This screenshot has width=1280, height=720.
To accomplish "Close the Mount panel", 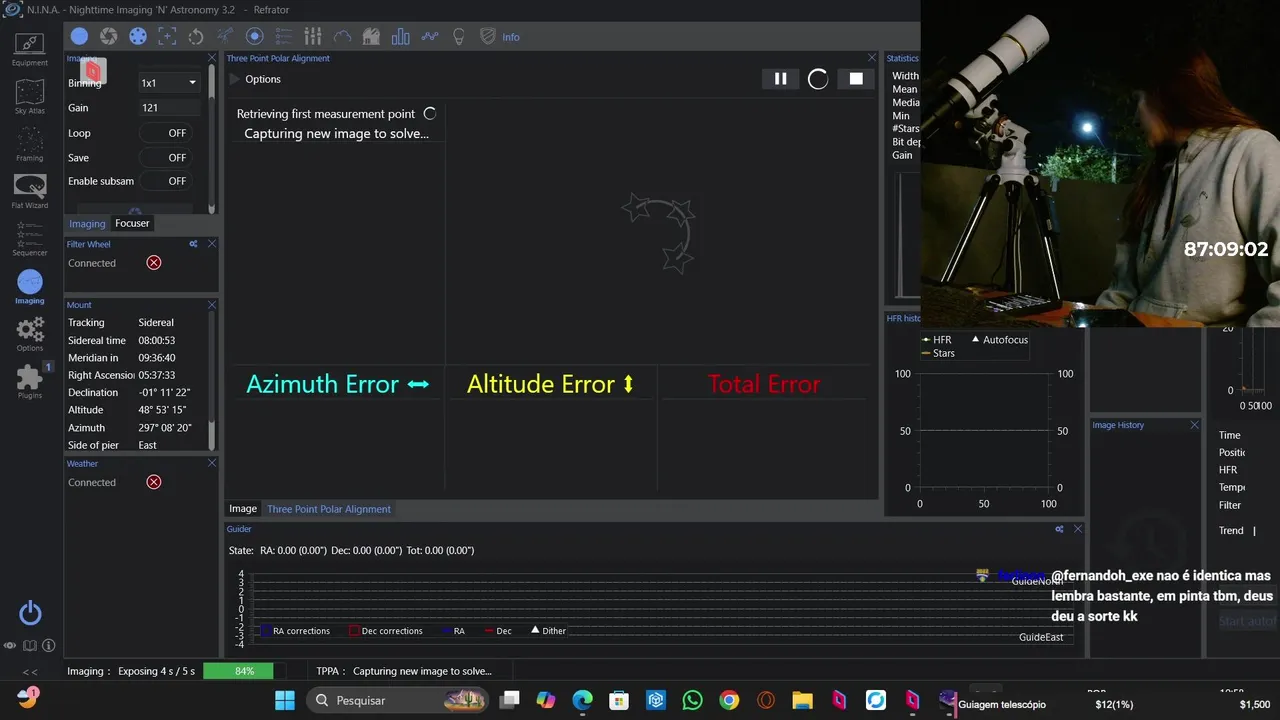I will (x=212, y=305).
